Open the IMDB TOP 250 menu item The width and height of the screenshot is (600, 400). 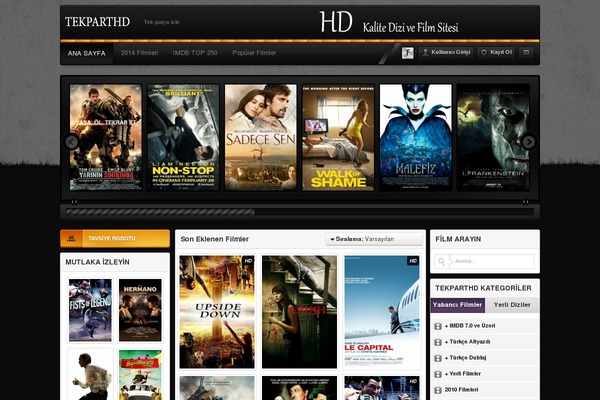click(195, 53)
